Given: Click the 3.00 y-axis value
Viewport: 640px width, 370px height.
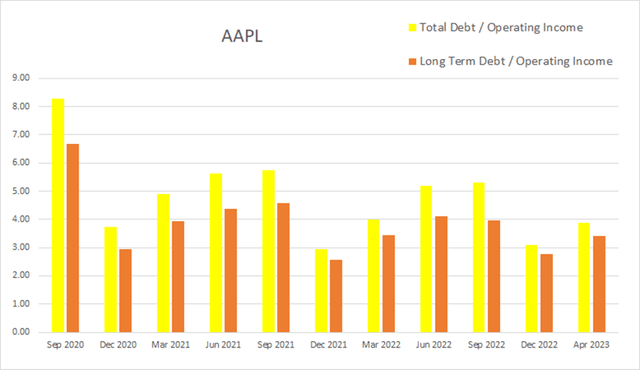Looking at the screenshot, I should click(21, 247).
